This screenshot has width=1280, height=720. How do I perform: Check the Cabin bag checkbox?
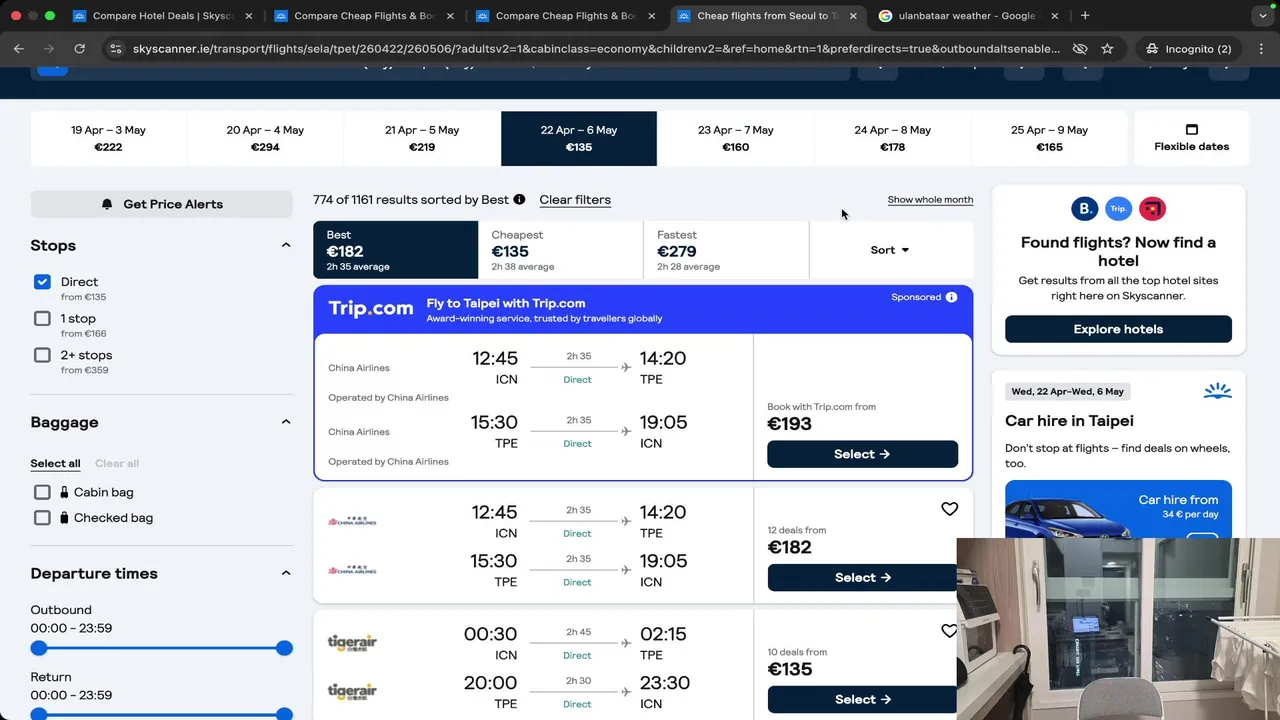42,492
